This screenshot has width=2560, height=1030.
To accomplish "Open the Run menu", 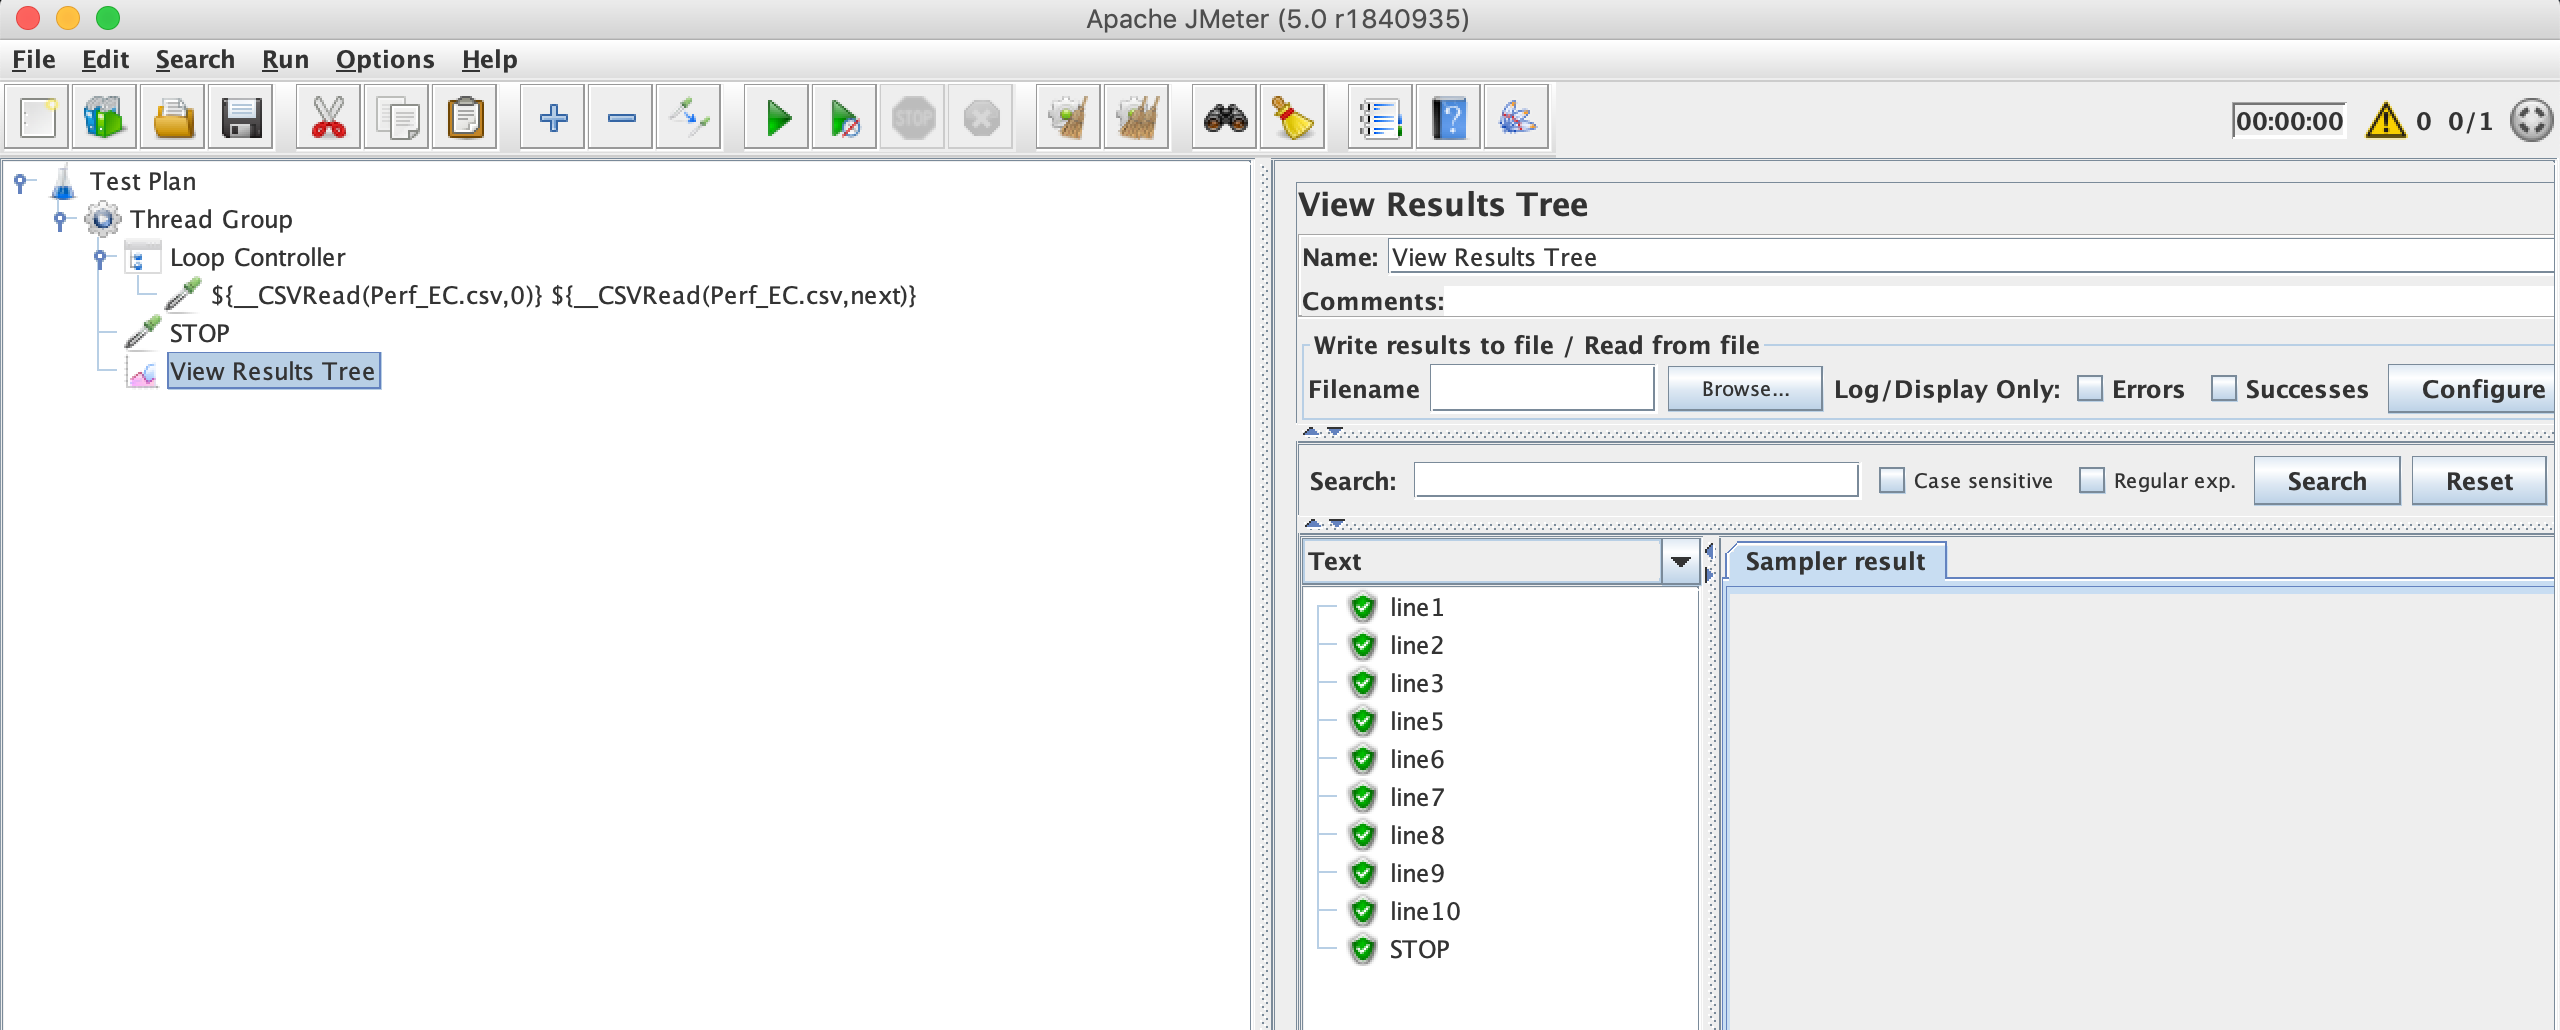I will (285, 60).
